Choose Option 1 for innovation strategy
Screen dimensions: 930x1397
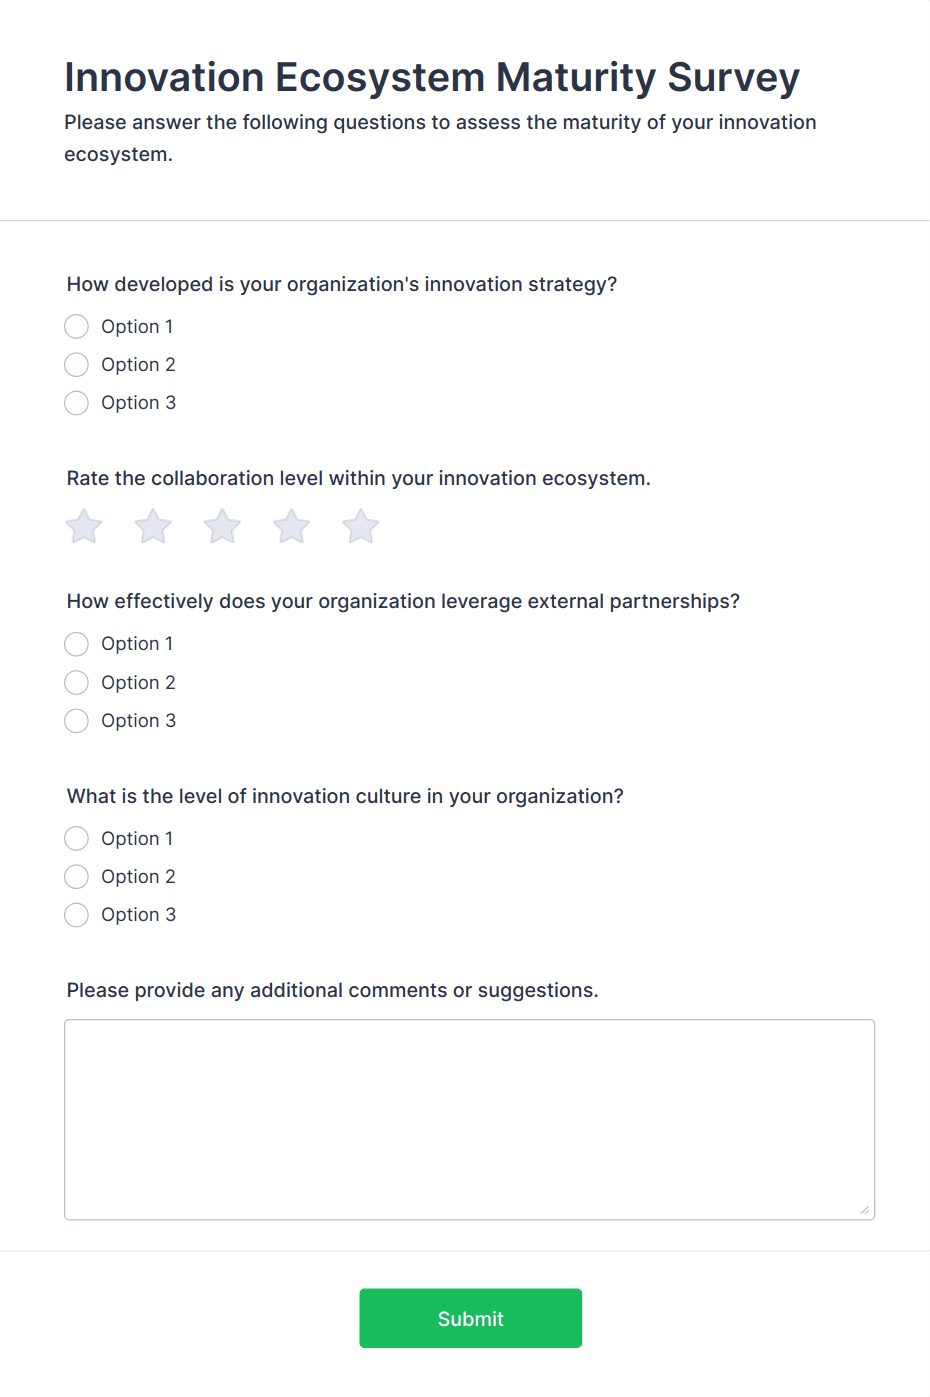pos(77,327)
